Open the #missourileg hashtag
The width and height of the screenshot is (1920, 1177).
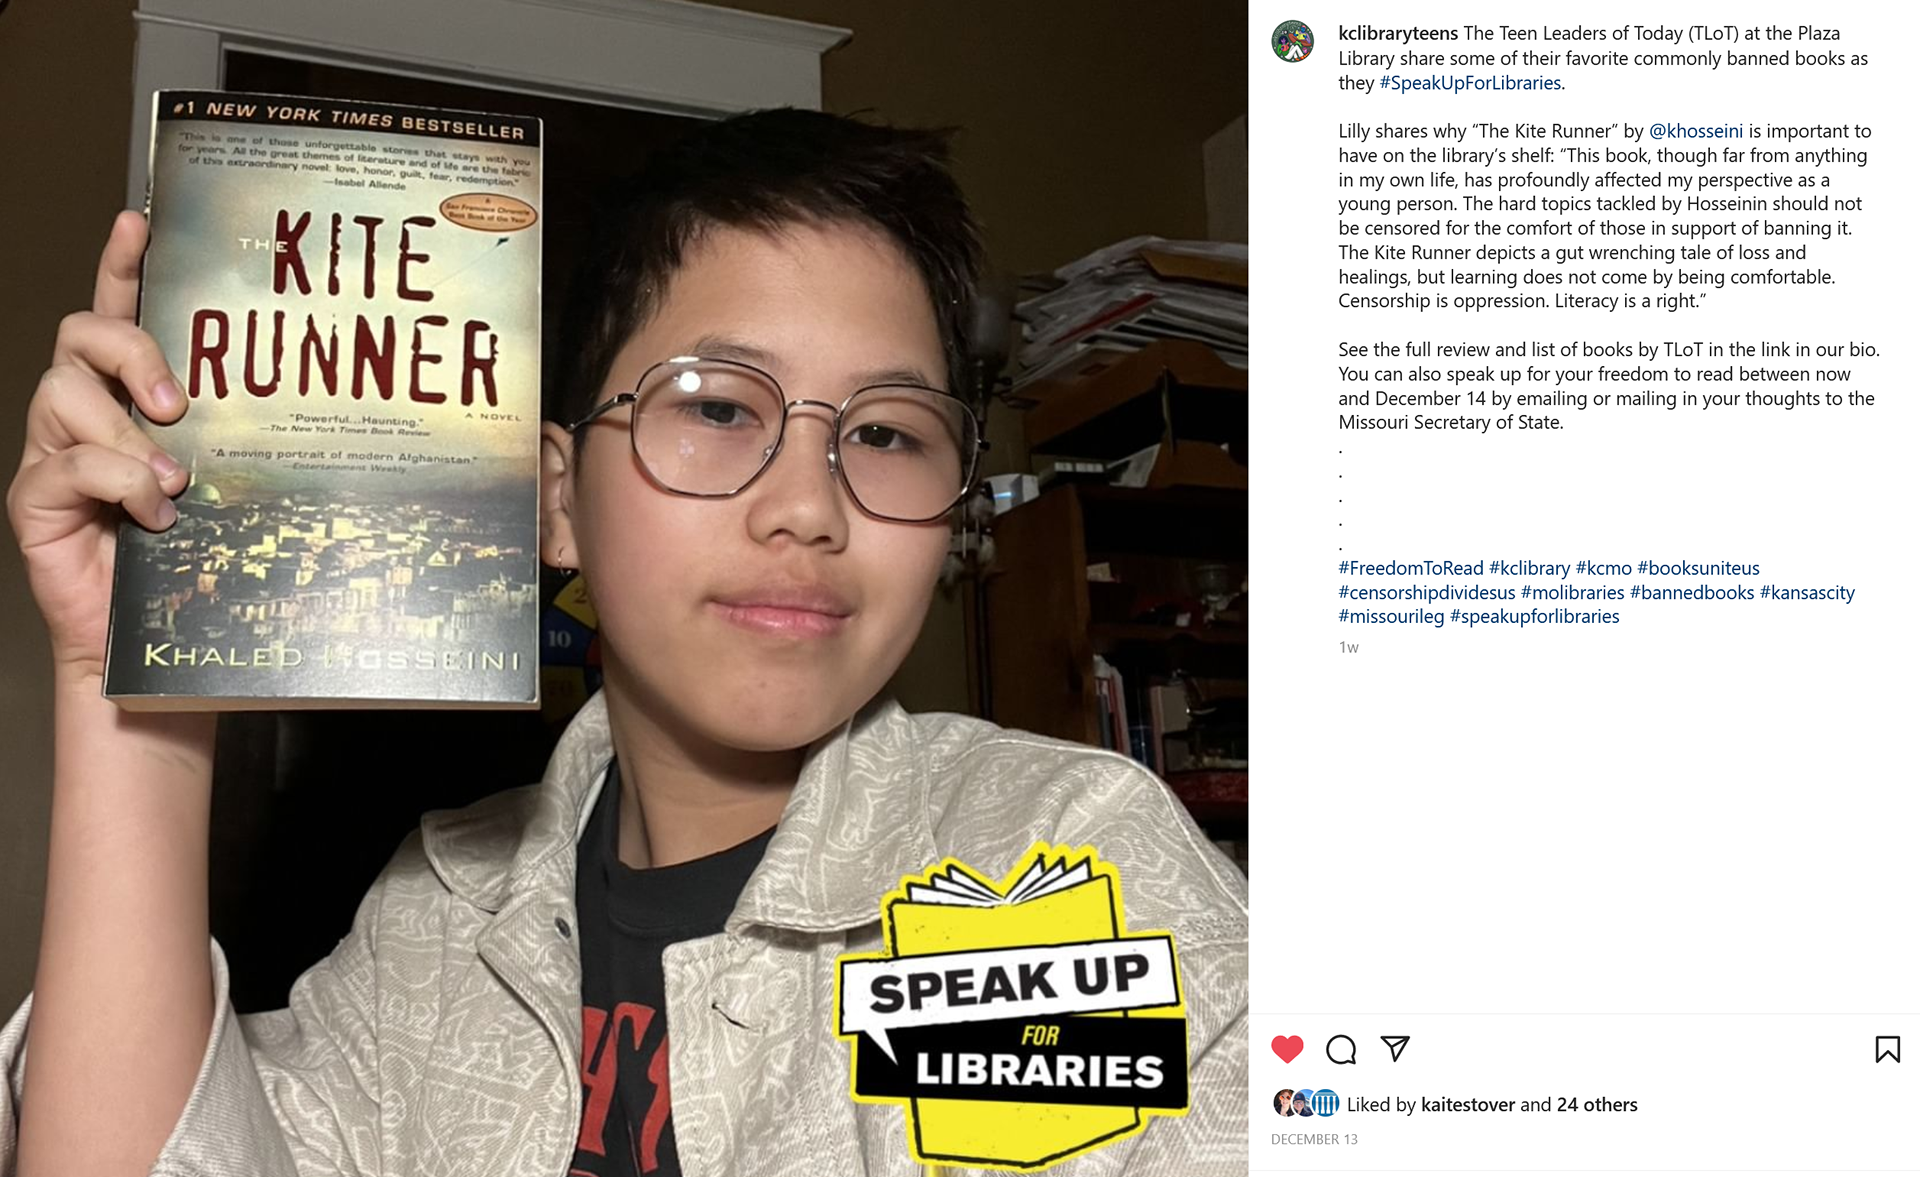point(1391,616)
